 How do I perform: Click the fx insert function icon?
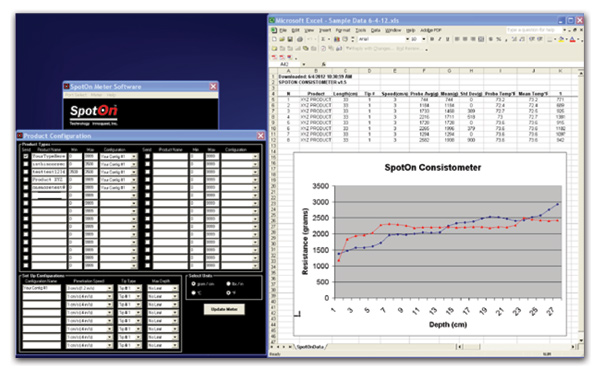[x=323, y=64]
